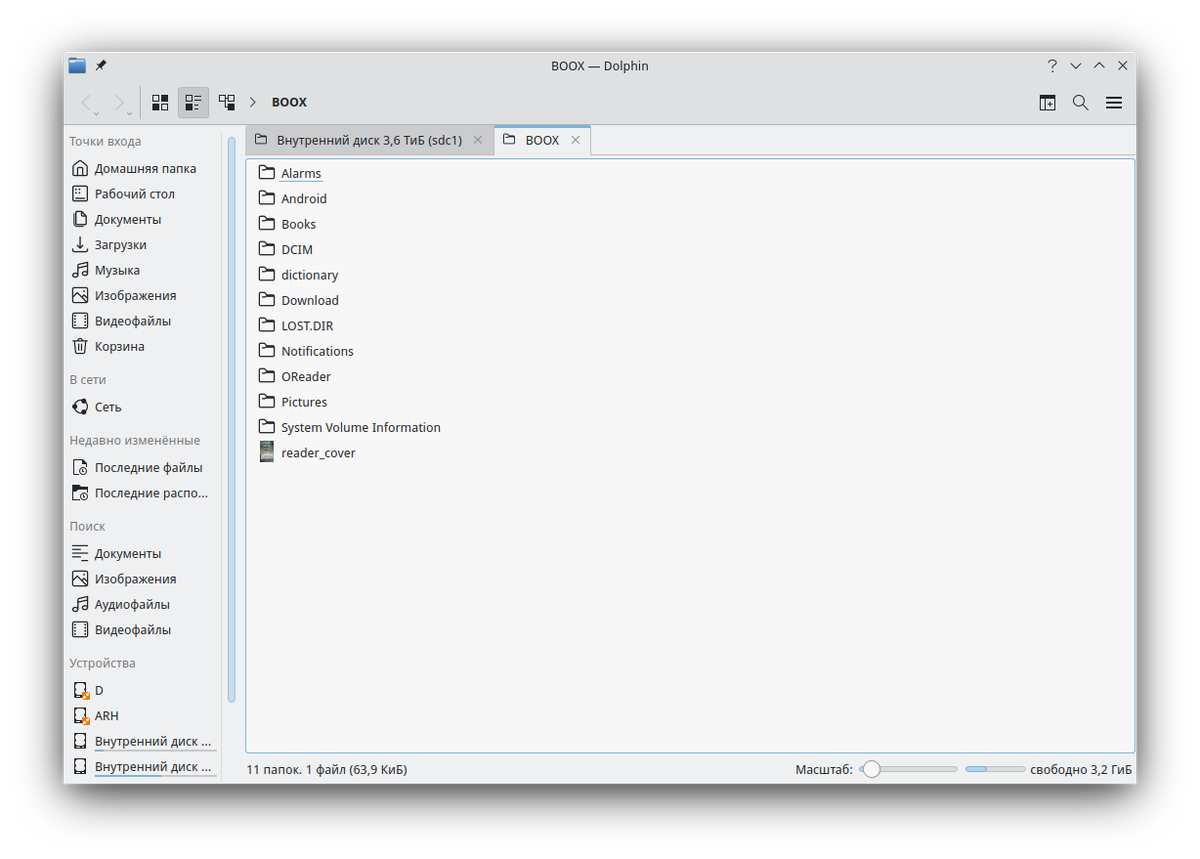Click the pin window icon

click(101, 66)
